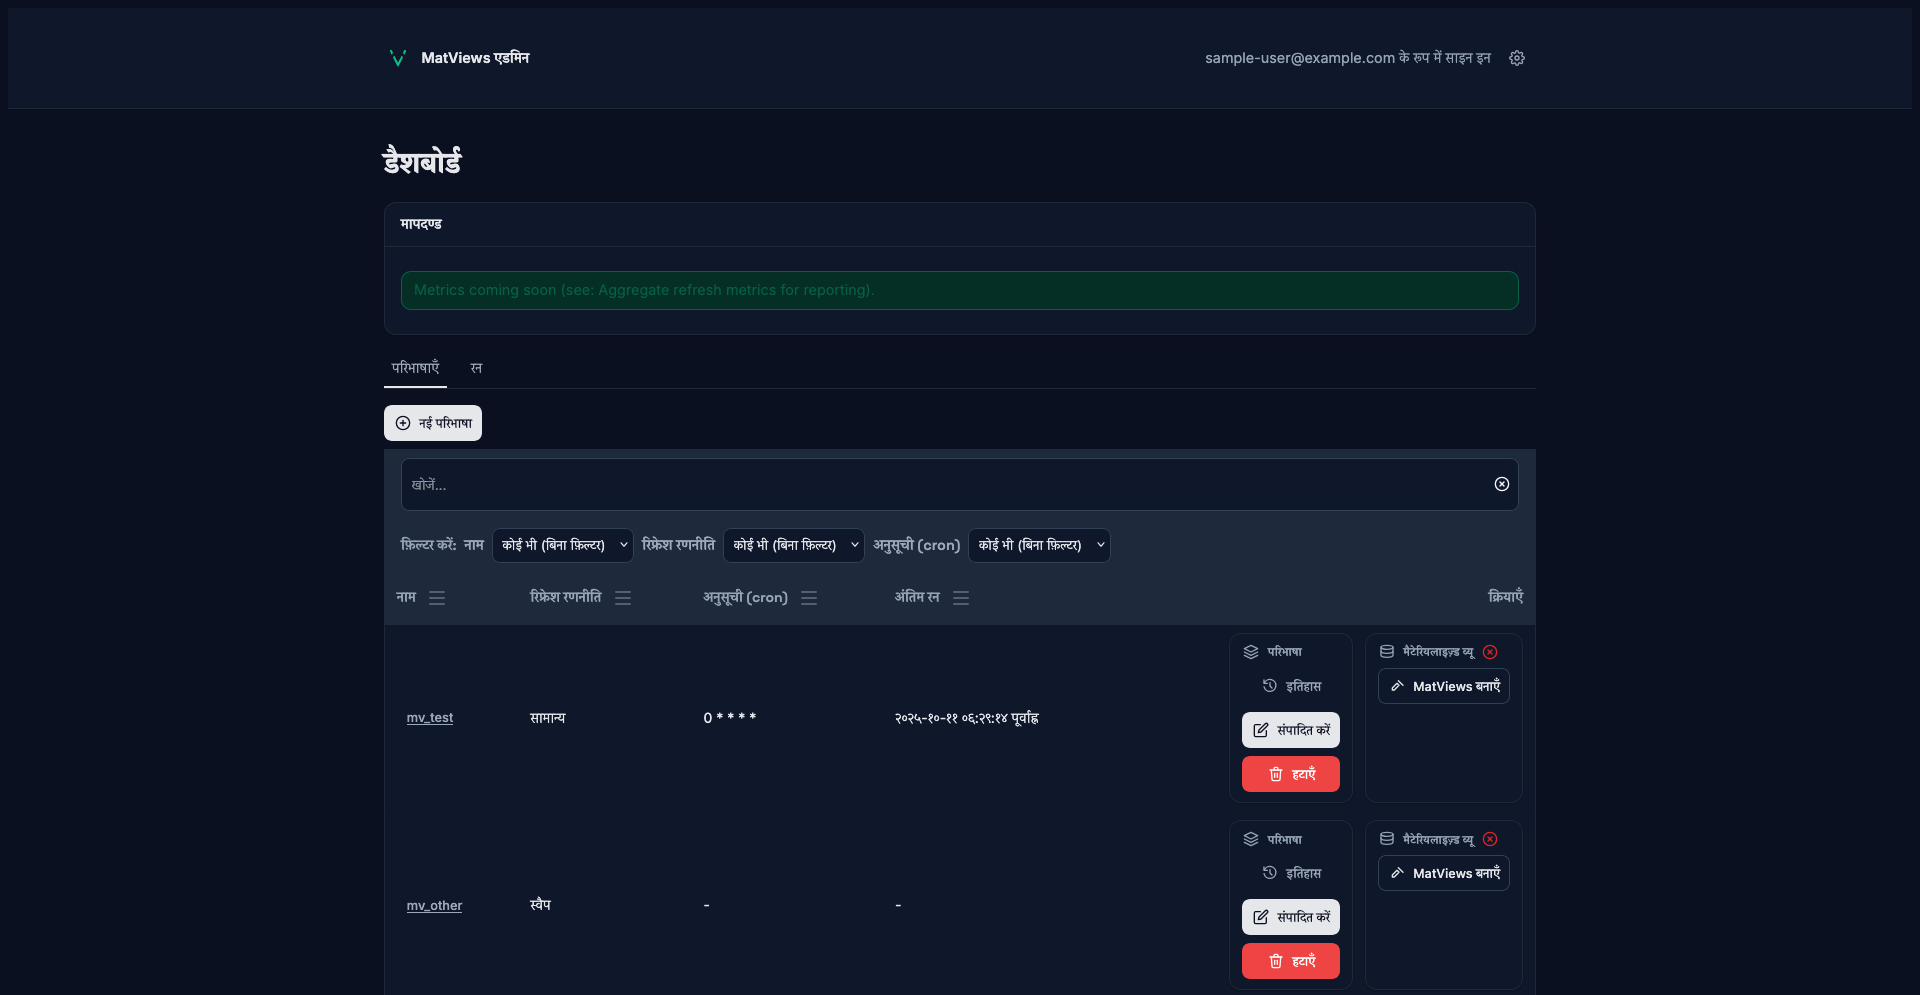Click the नई परिभाषा button

[x=433, y=423]
